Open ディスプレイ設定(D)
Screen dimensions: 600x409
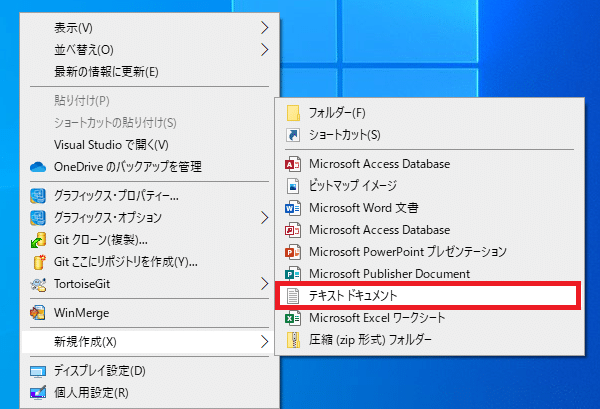tap(150, 371)
